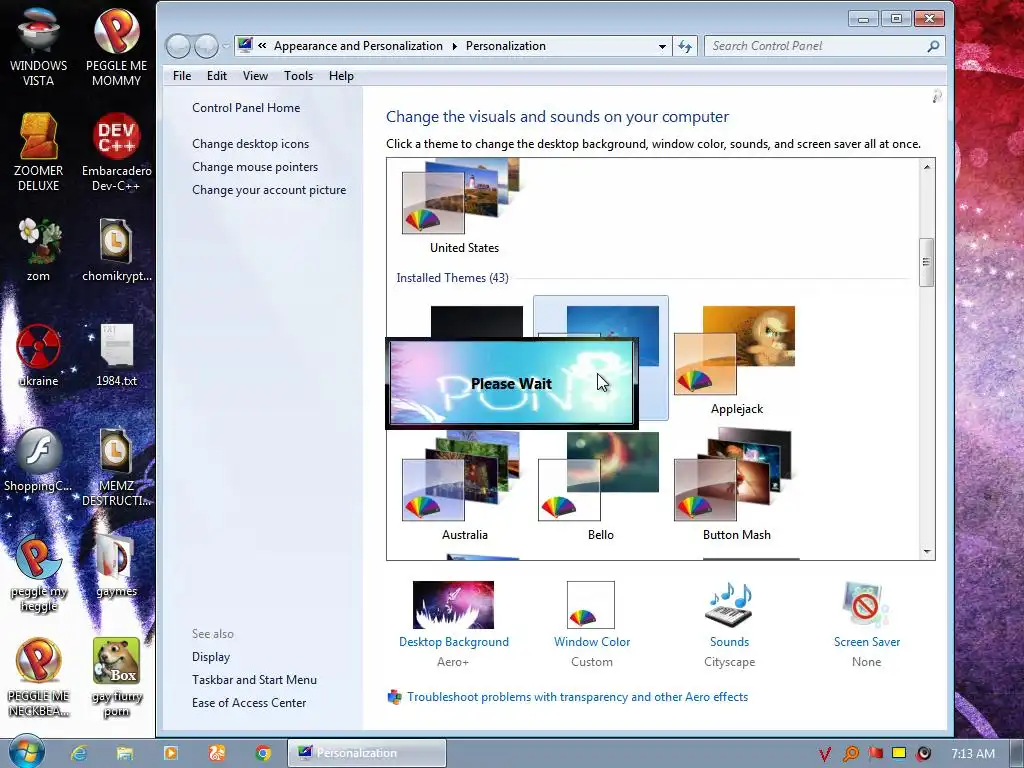Click the theme list scroll up arrow
Viewport: 1024px width, 768px height.
927,167
